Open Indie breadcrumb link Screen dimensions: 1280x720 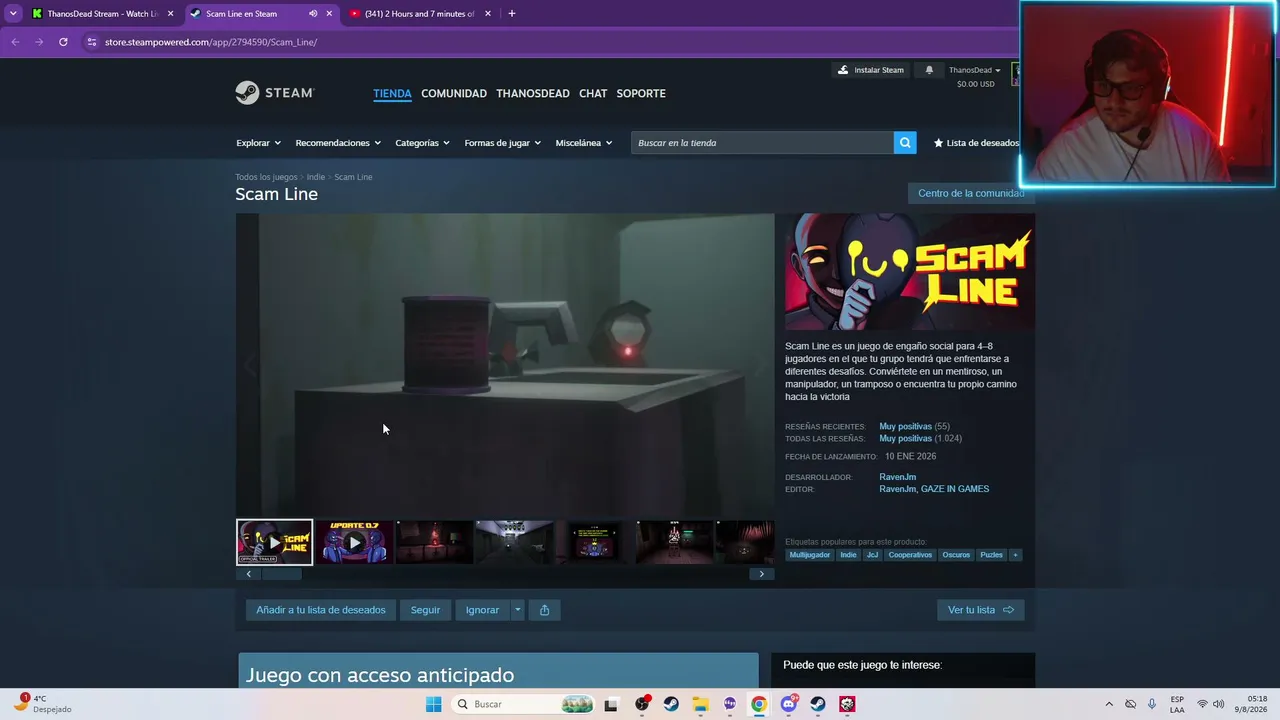click(x=316, y=177)
